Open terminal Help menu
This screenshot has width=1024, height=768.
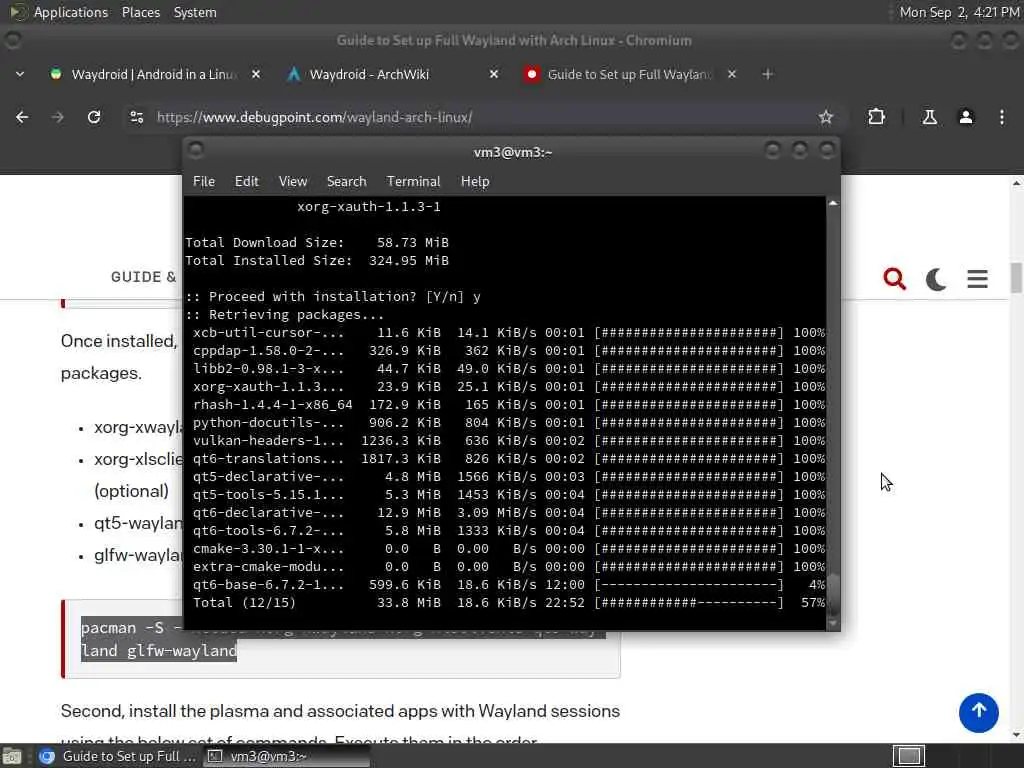(x=475, y=182)
